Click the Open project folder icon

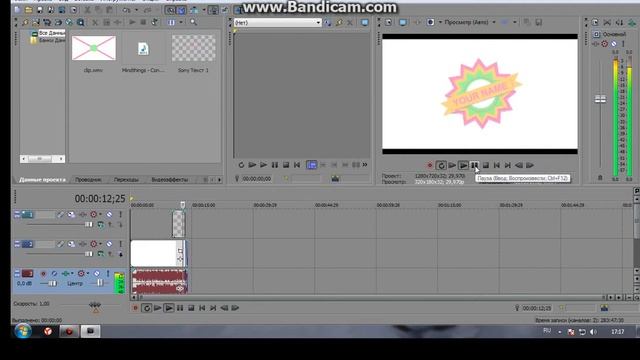[x=28, y=10]
